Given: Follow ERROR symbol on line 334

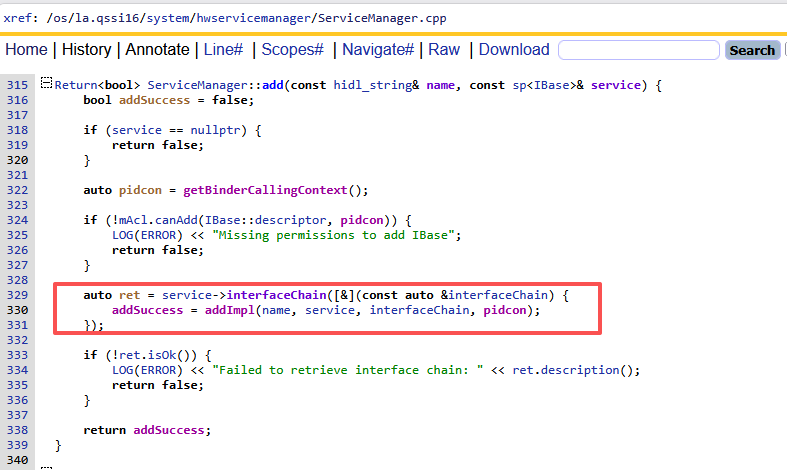Looking at the screenshot, I should tap(158, 370).
